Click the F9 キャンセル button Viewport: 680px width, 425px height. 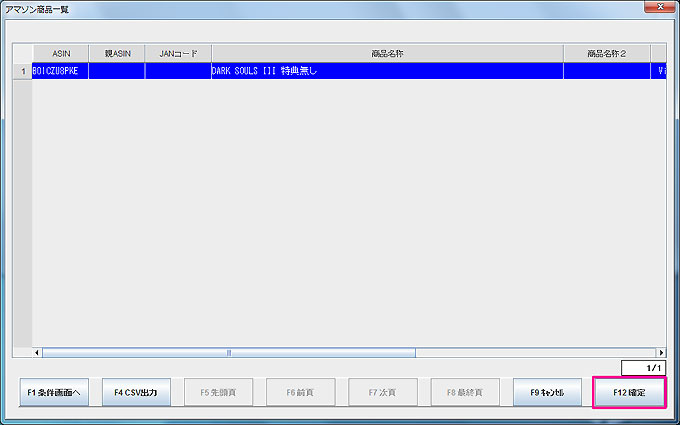pyautogui.click(x=547, y=392)
